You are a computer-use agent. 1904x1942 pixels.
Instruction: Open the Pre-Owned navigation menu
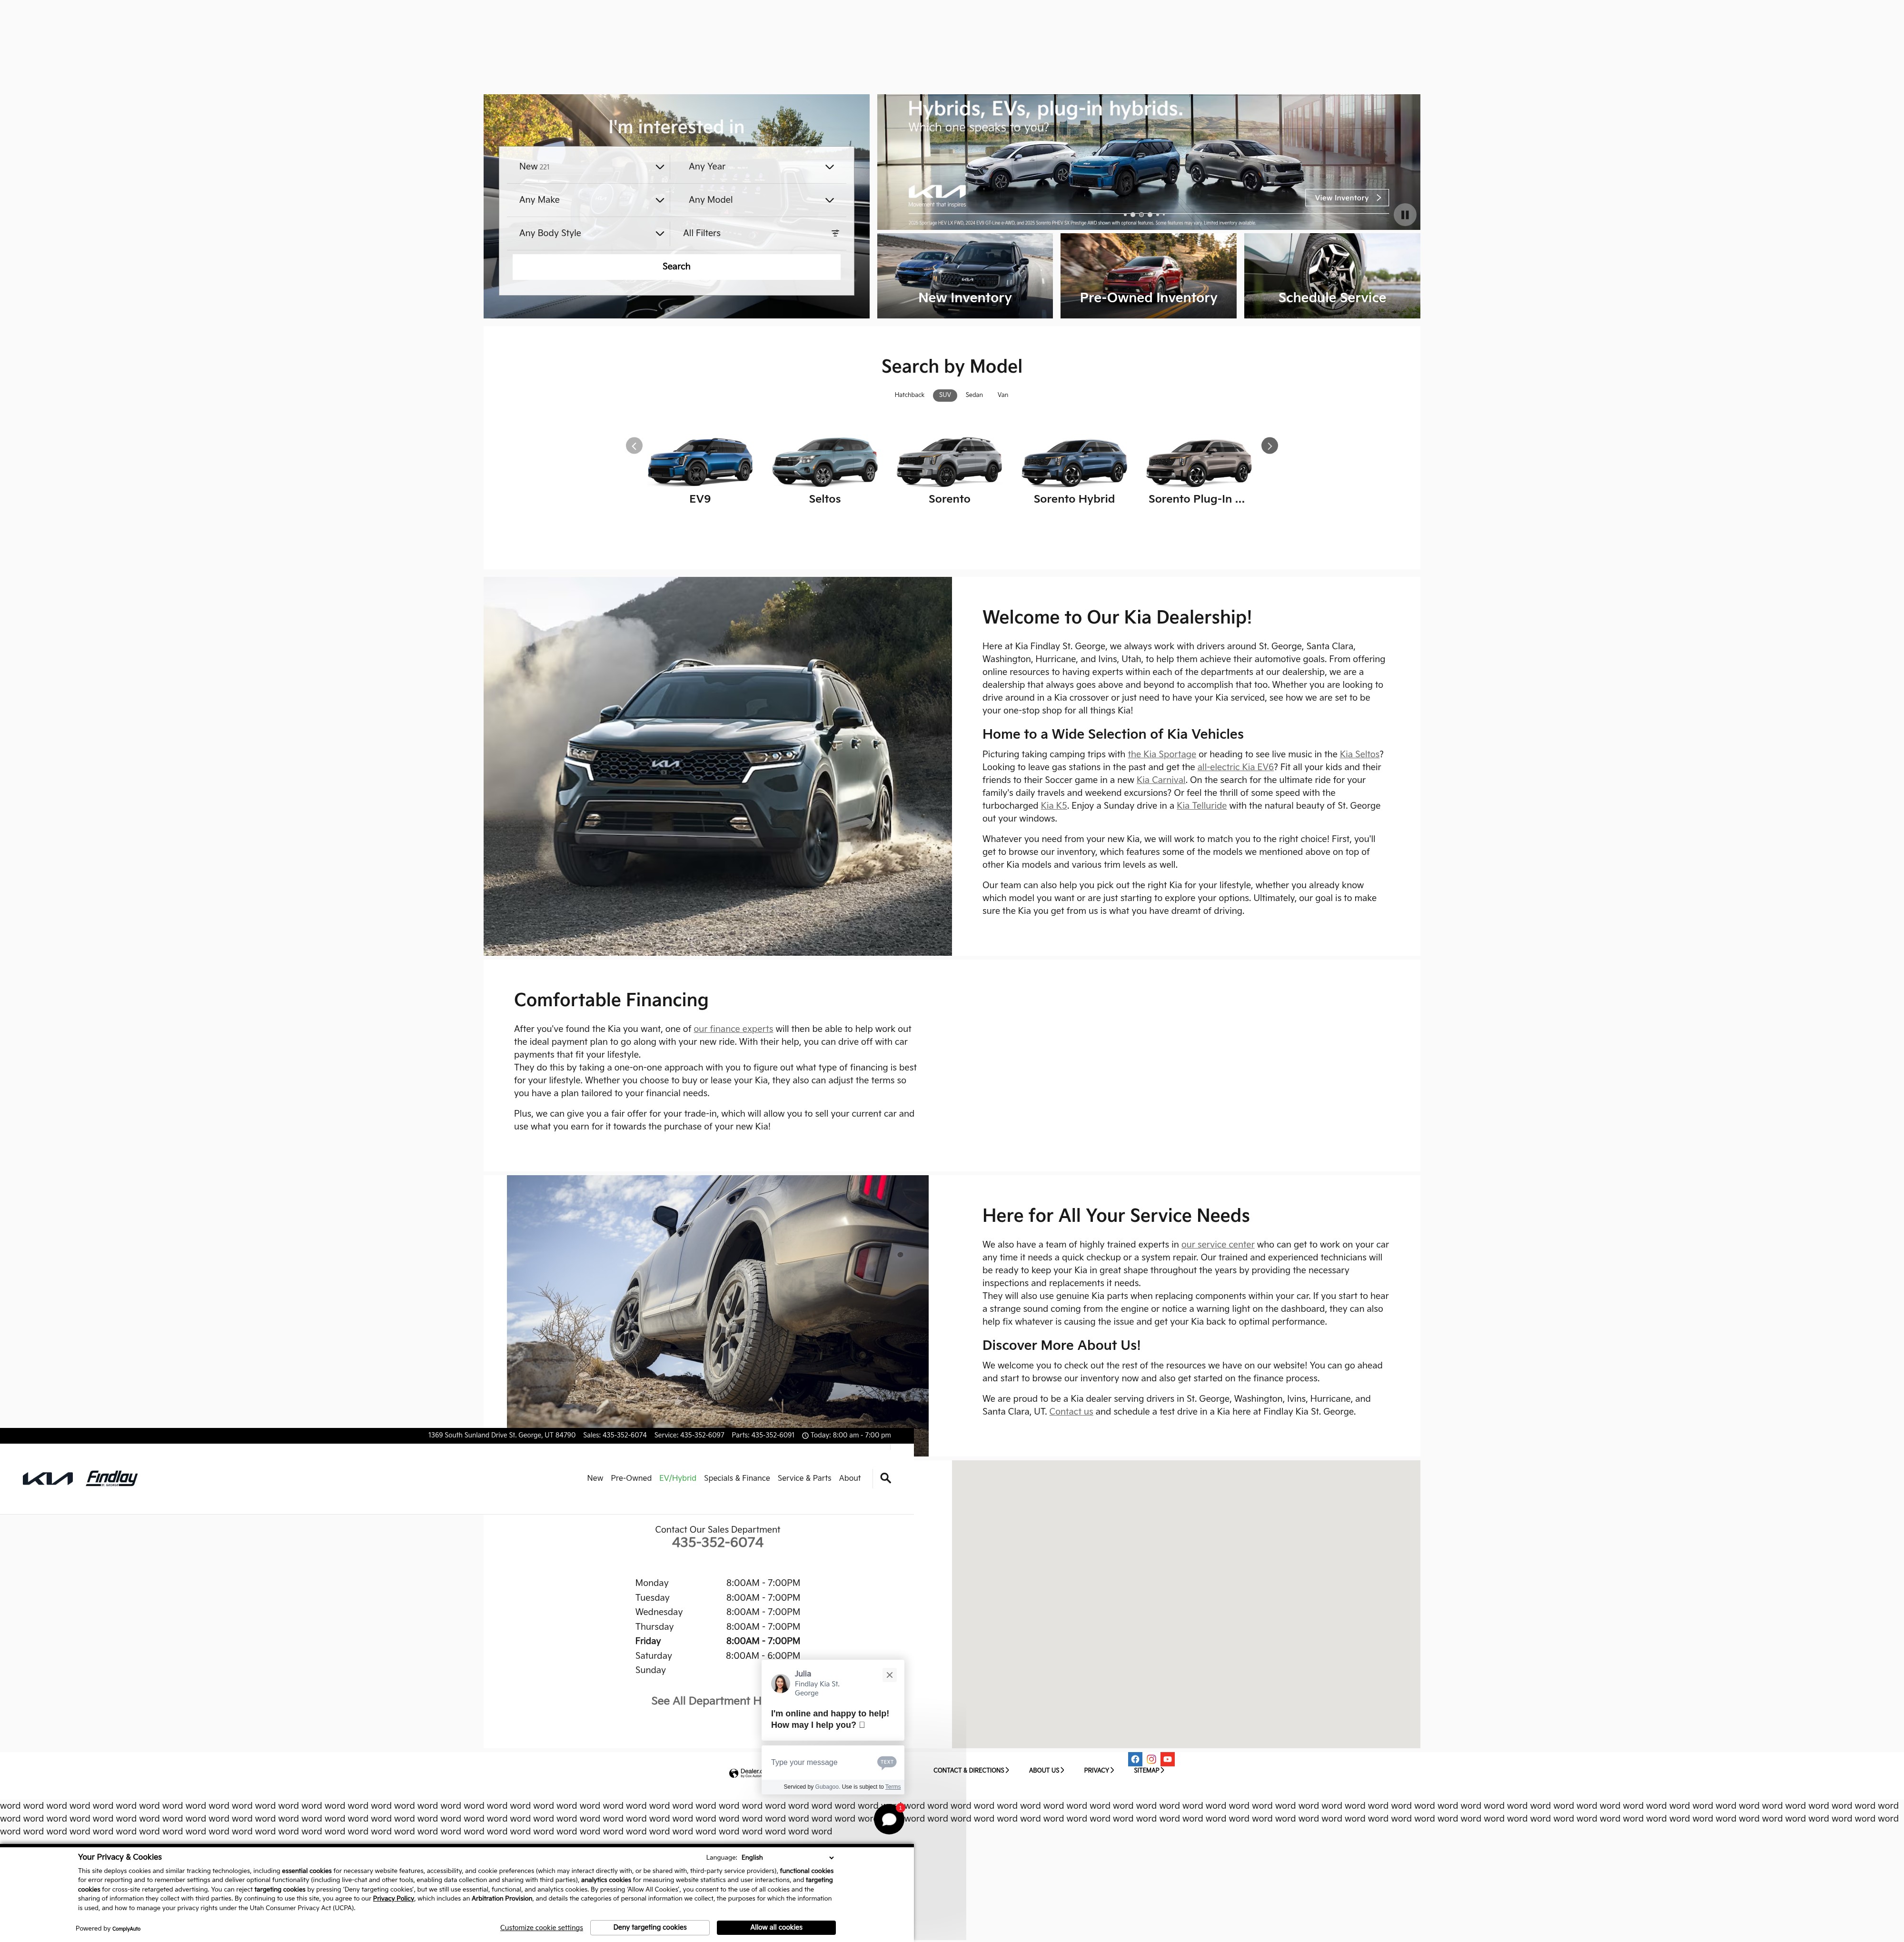click(x=631, y=1478)
